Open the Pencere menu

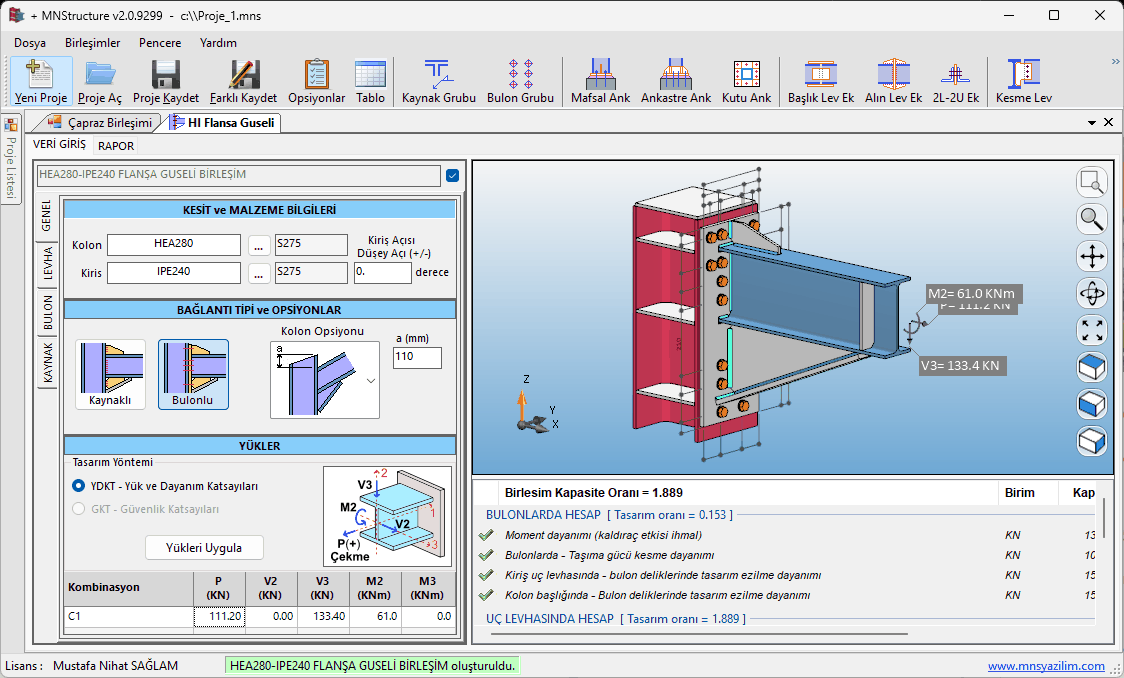coord(160,43)
